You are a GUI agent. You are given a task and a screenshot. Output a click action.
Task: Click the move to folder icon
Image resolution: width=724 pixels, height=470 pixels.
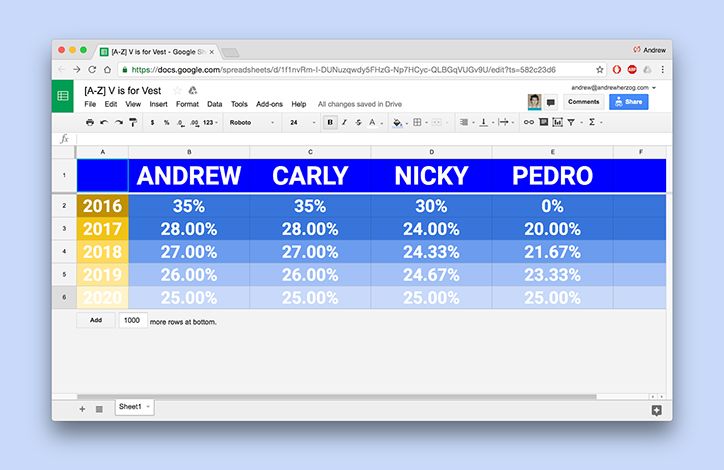(193, 90)
